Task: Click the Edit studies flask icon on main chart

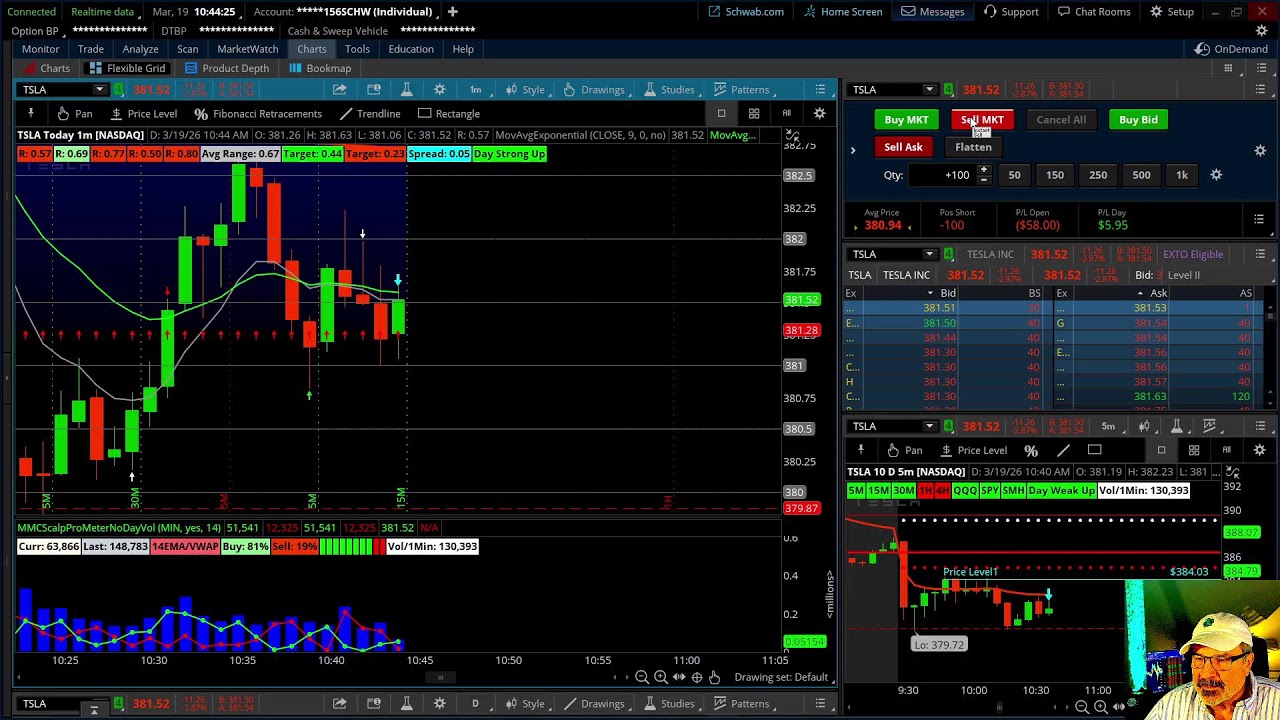Action: tap(406, 90)
